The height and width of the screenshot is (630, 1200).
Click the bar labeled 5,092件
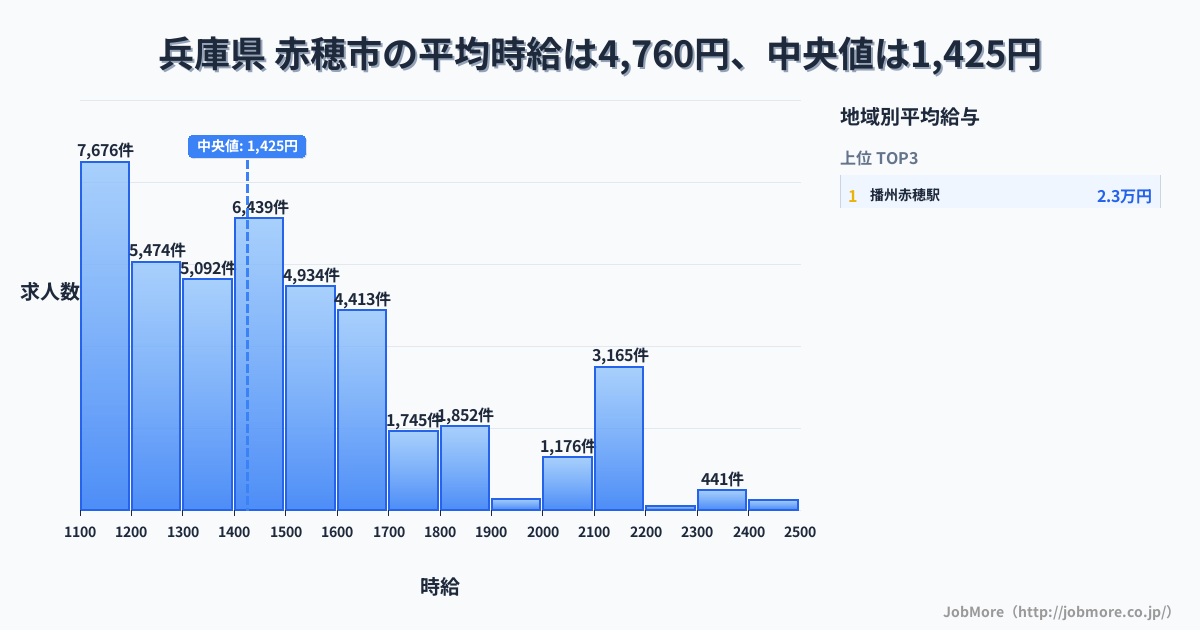click(x=207, y=394)
